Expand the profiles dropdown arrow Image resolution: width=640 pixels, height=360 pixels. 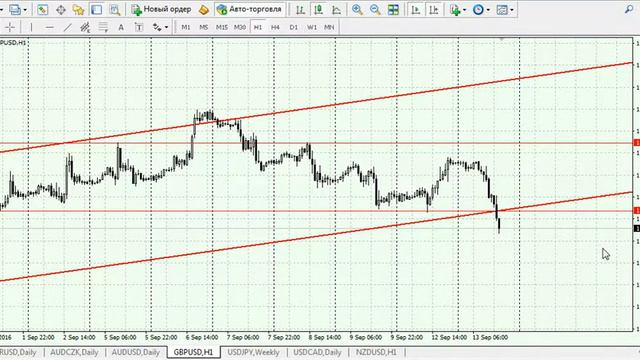(25, 10)
